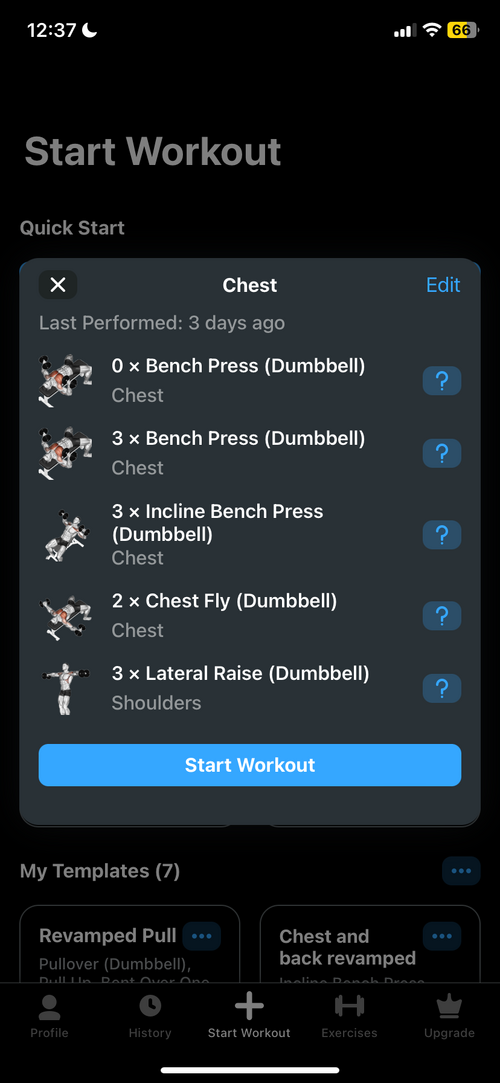The image size is (500, 1083).
Task: Tap the Lateral Raise exercise illustration
Action: [x=64, y=688]
